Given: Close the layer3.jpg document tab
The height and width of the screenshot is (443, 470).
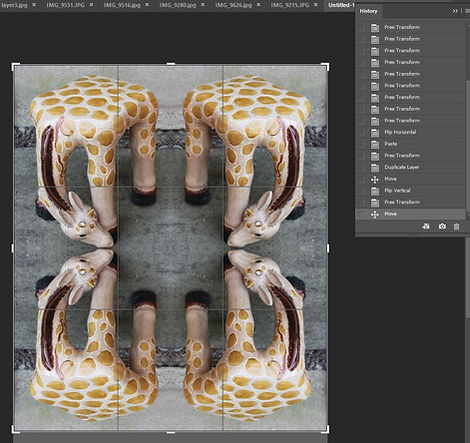Looking at the screenshot, I should (x=34, y=5).
